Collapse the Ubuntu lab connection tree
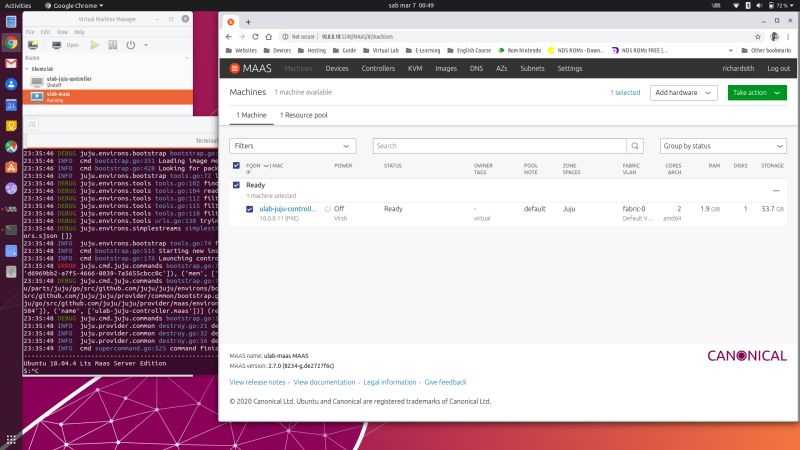Image resolution: width=800 pixels, height=450 pixels. pos(27,69)
